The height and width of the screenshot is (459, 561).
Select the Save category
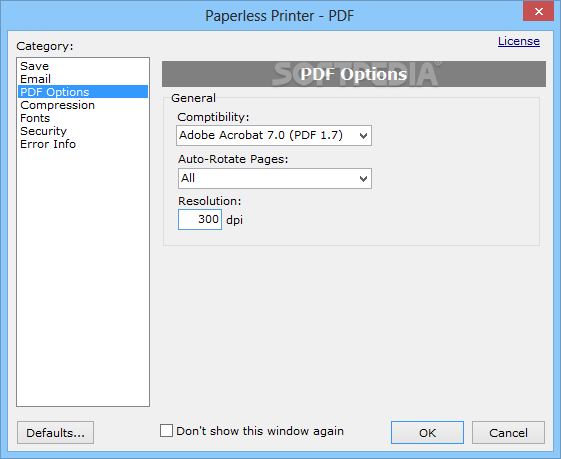tap(83, 66)
